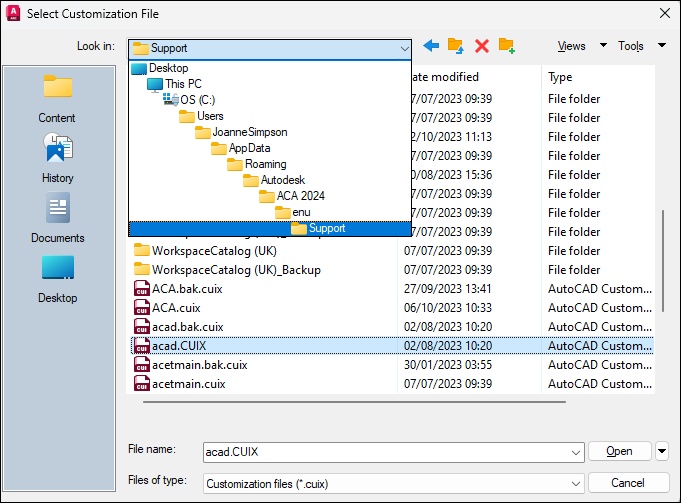Click the WorkspaceCatalog (UK) folder icon
This screenshot has height=503, width=681.
click(142, 250)
